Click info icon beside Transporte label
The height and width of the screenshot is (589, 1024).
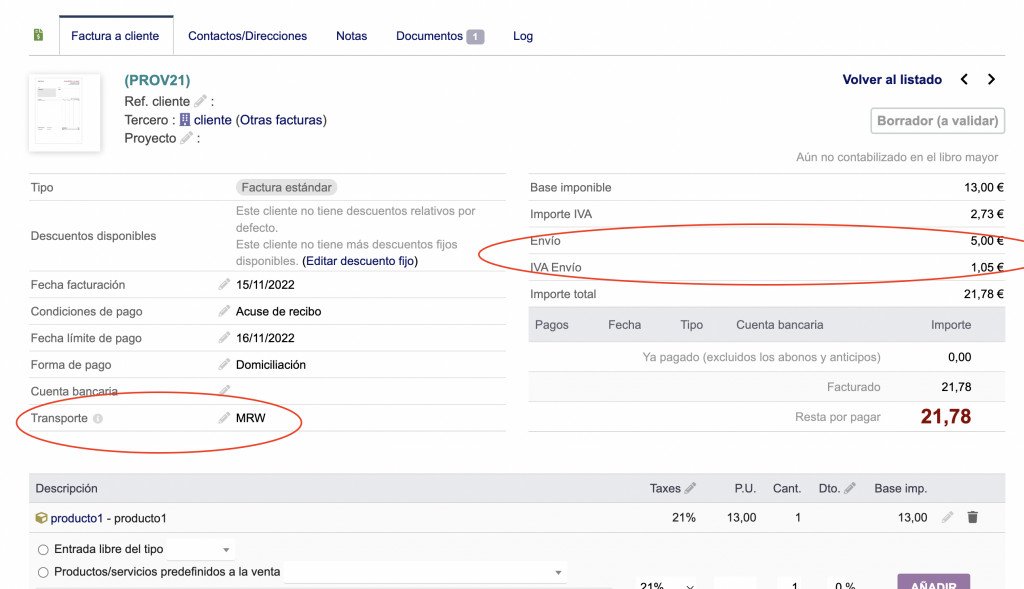pyautogui.click(x=98, y=419)
